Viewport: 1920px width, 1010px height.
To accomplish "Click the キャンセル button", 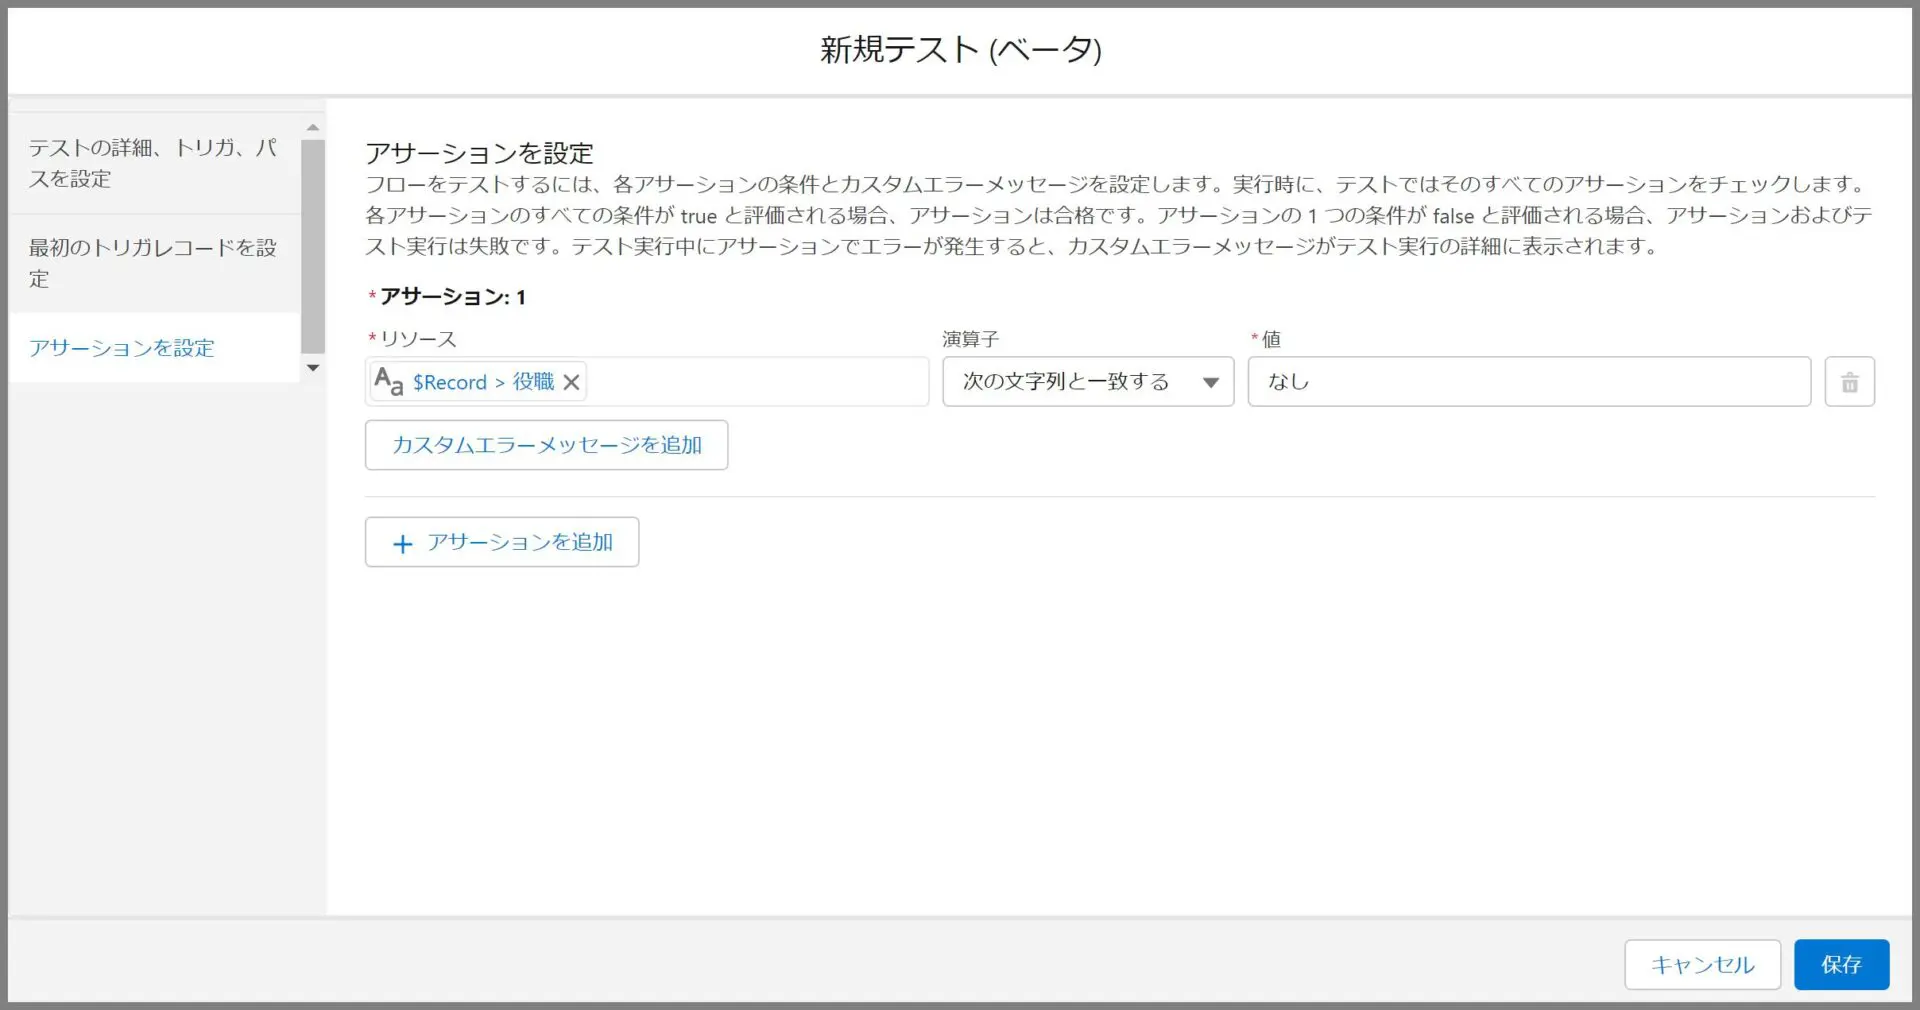I will [1702, 964].
